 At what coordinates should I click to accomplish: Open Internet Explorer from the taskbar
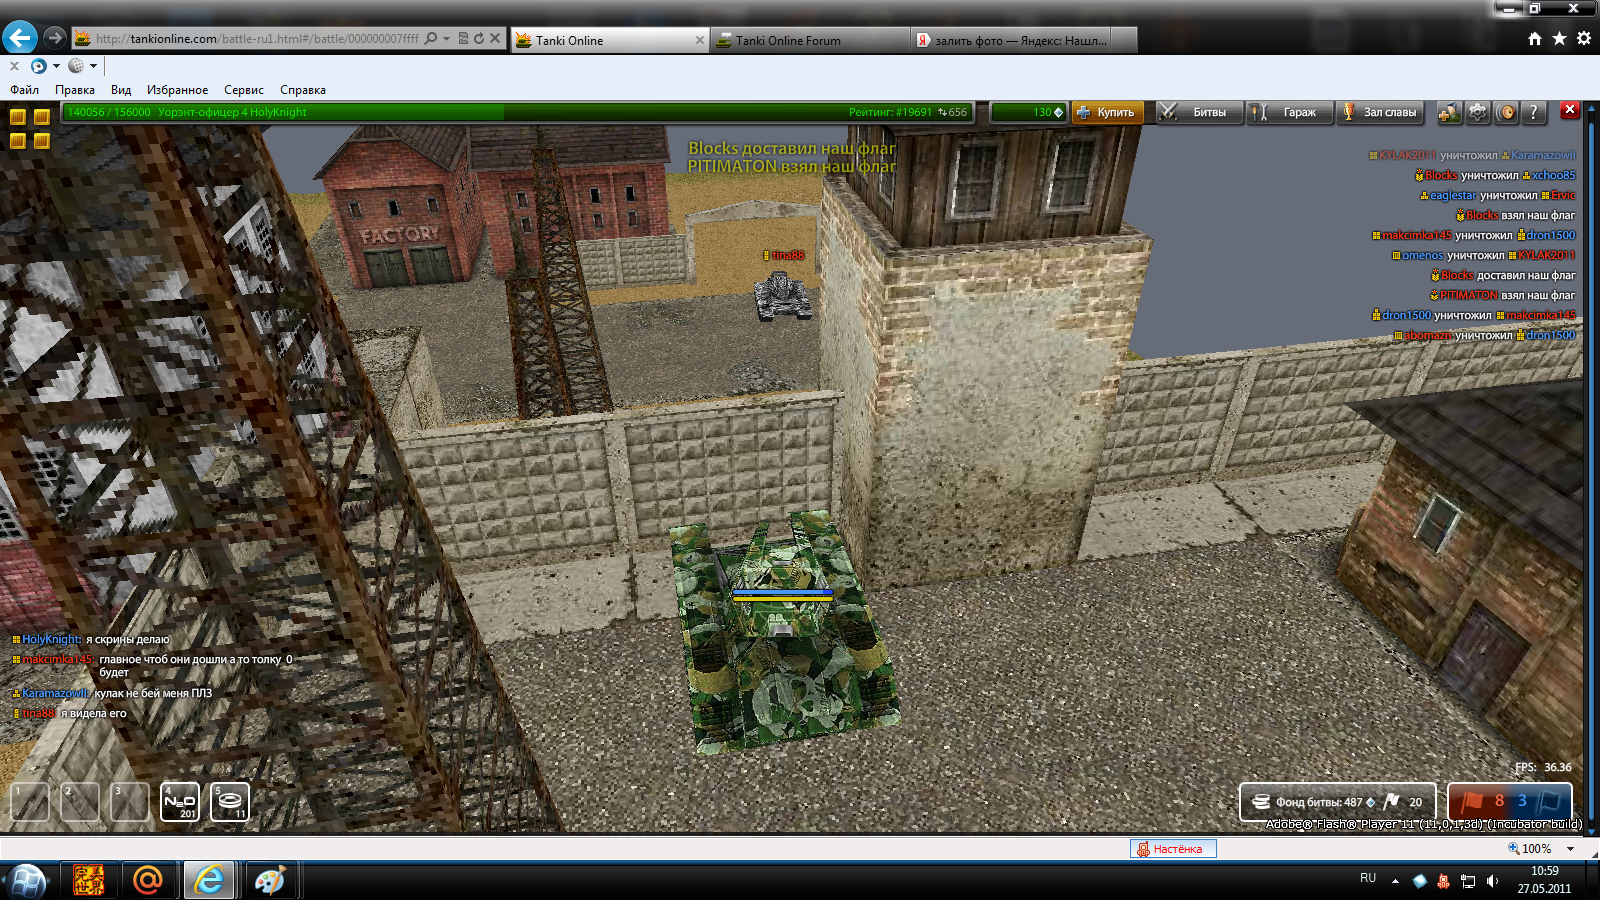point(209,881)
